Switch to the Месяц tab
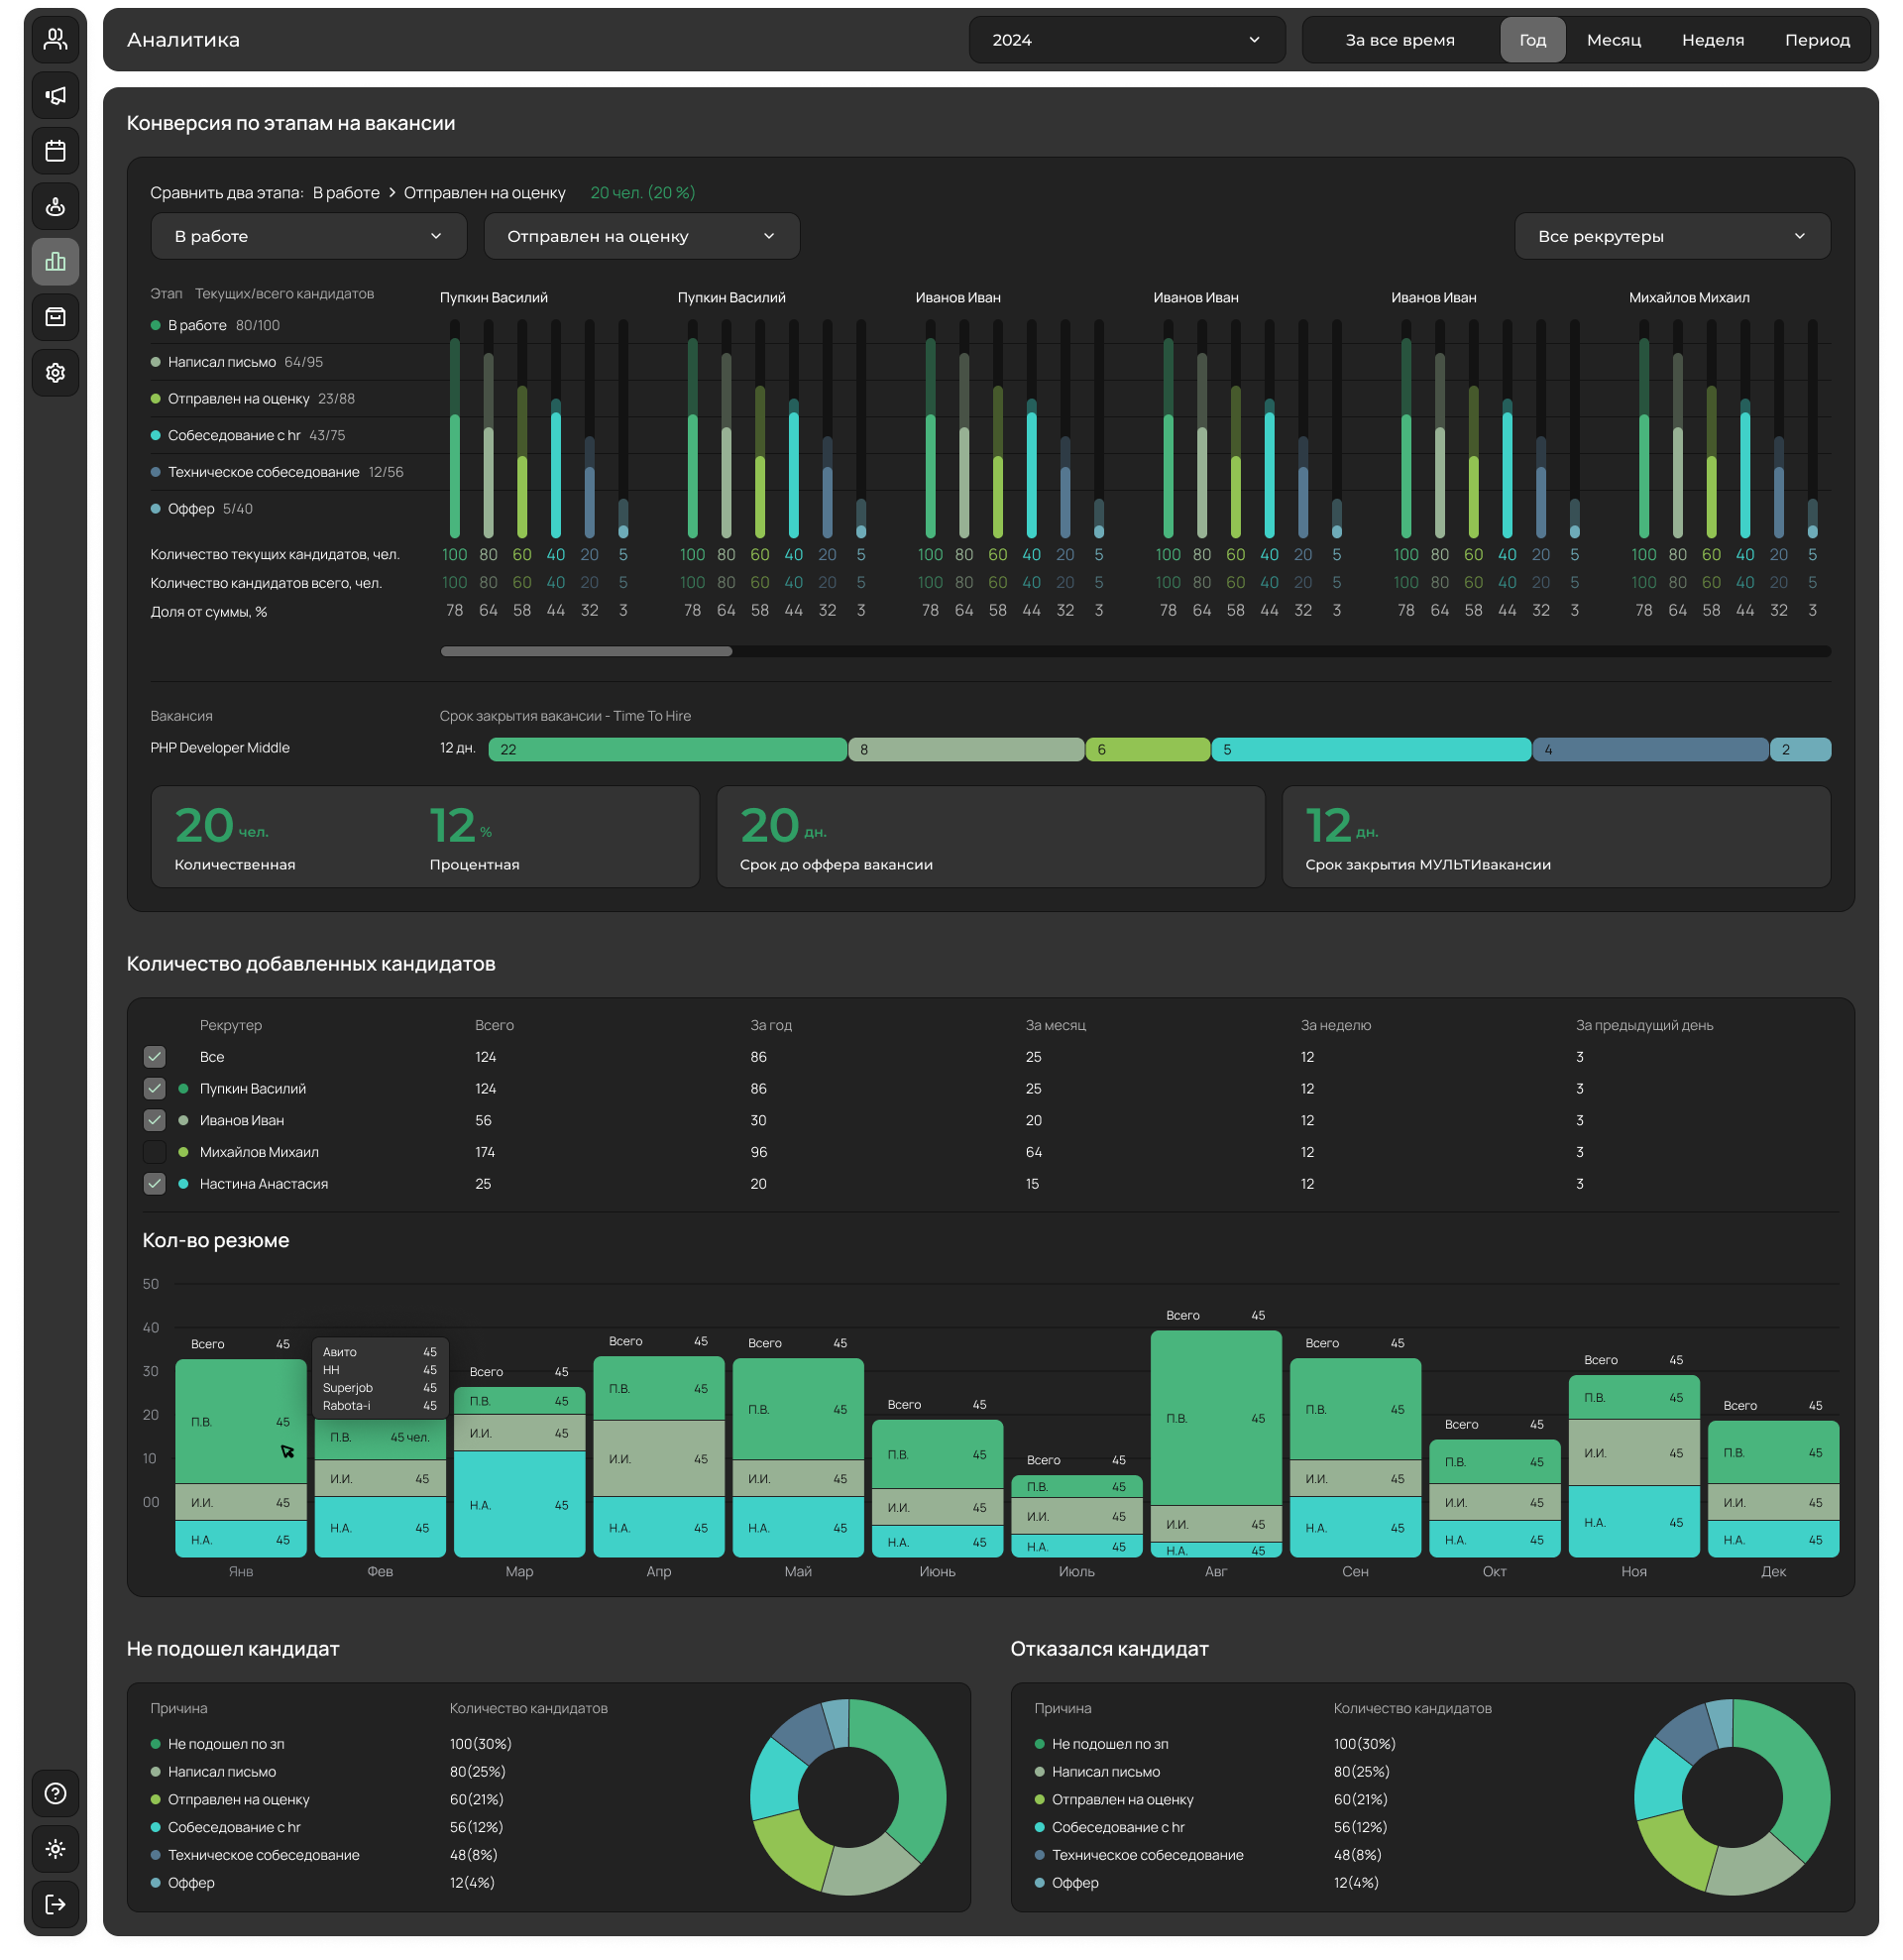 coord(1613,40)
